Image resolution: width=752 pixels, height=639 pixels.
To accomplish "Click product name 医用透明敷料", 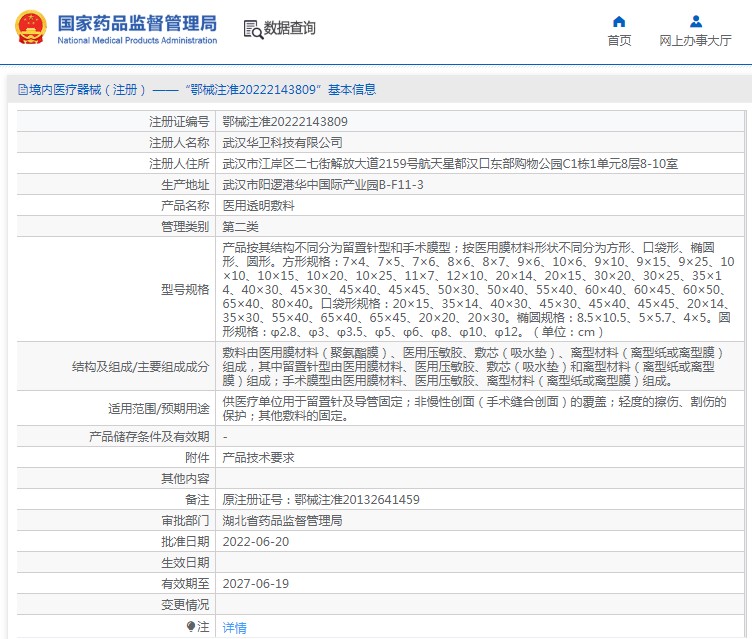I will tap(258, 205).
